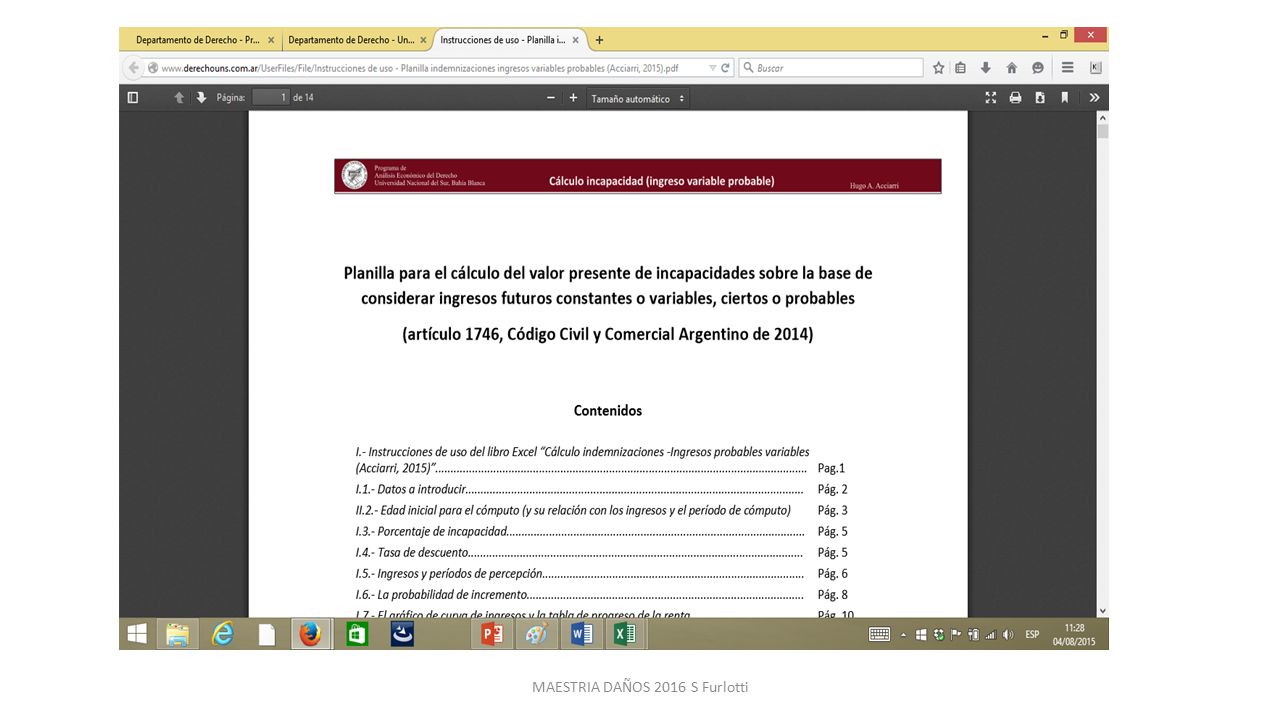Screen dimensions: 1280x720
Task: Show bookmarks list icon
Action: [x=961, y=68]
